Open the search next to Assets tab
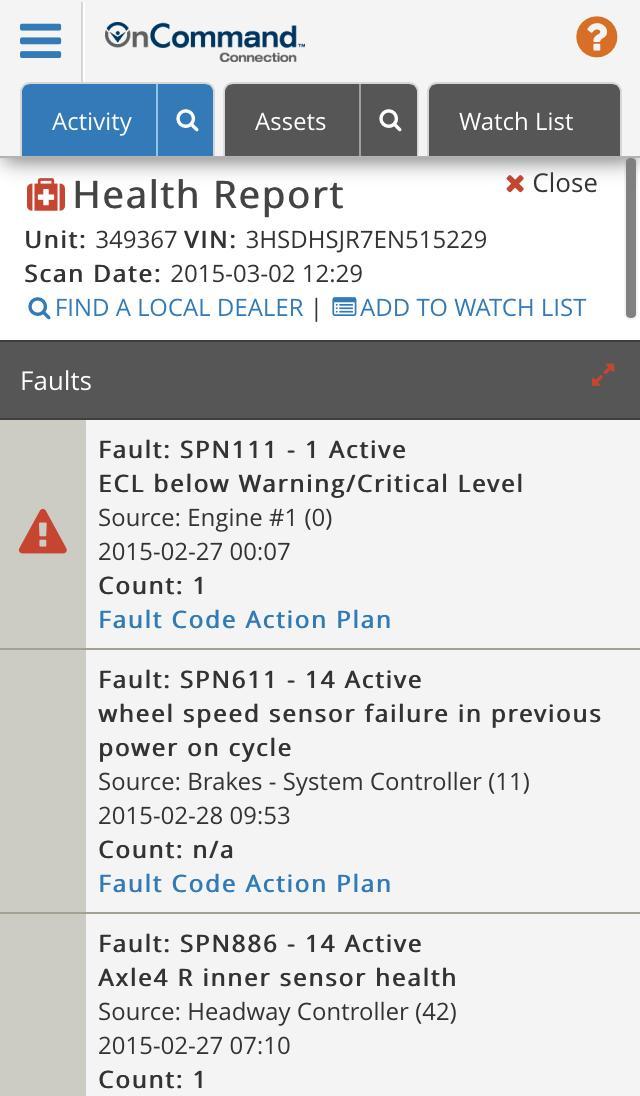Viewport: 640px width, 1096px height. point(389,121)
